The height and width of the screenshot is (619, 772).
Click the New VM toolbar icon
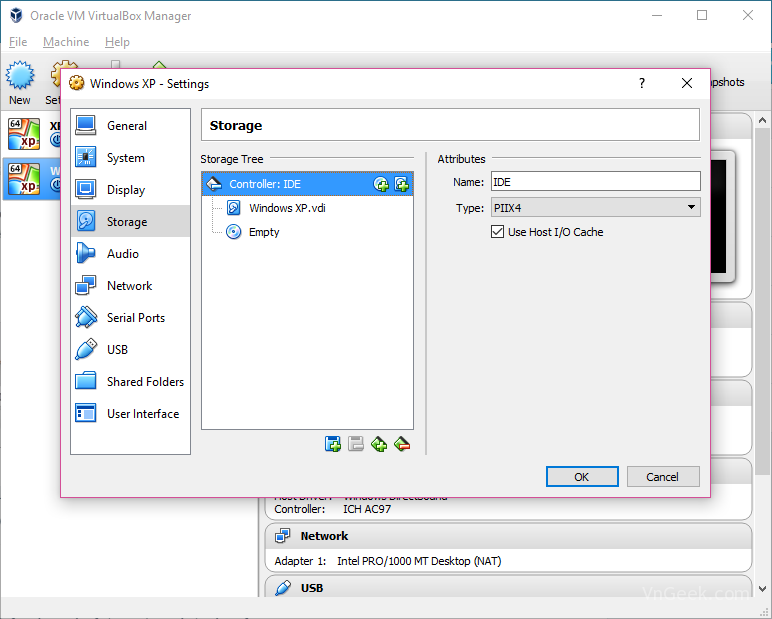[x=20, y=83]
